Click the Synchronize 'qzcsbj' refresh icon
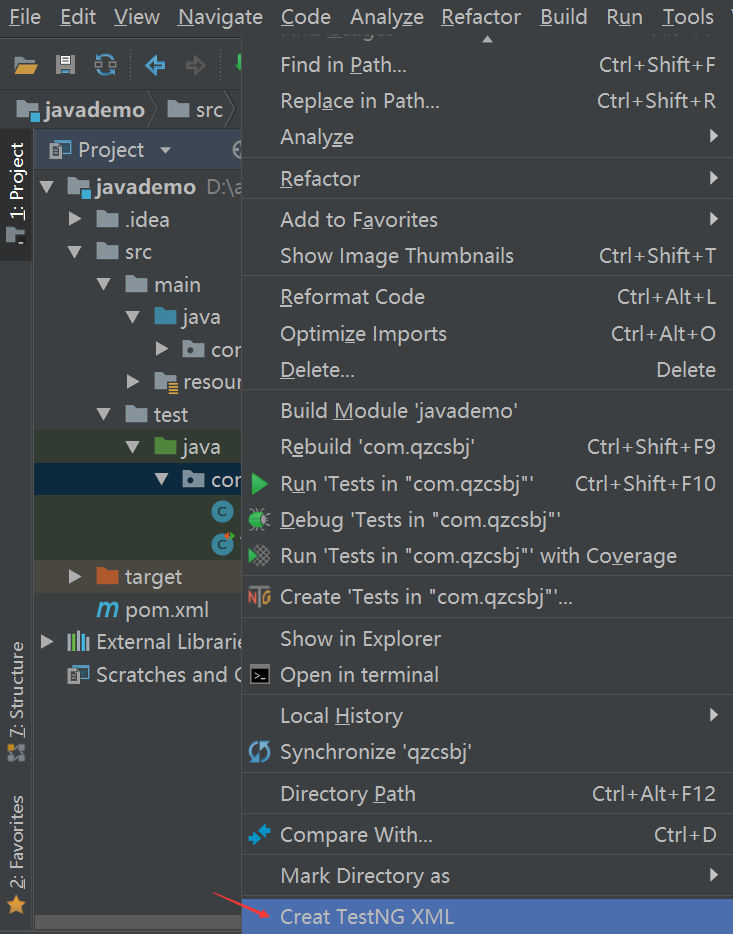 point(260,752)
